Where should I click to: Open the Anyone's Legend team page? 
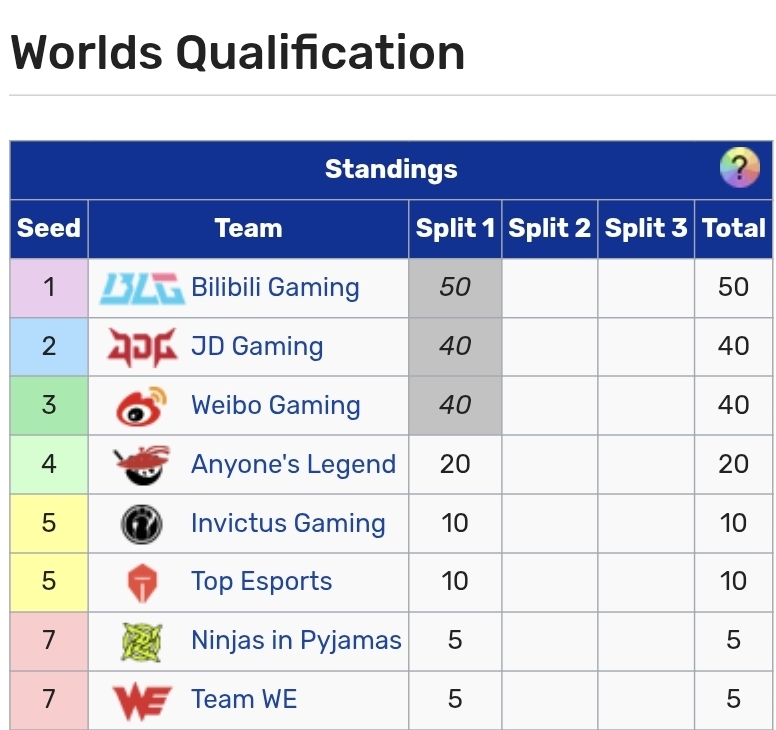tap(293, 465)
